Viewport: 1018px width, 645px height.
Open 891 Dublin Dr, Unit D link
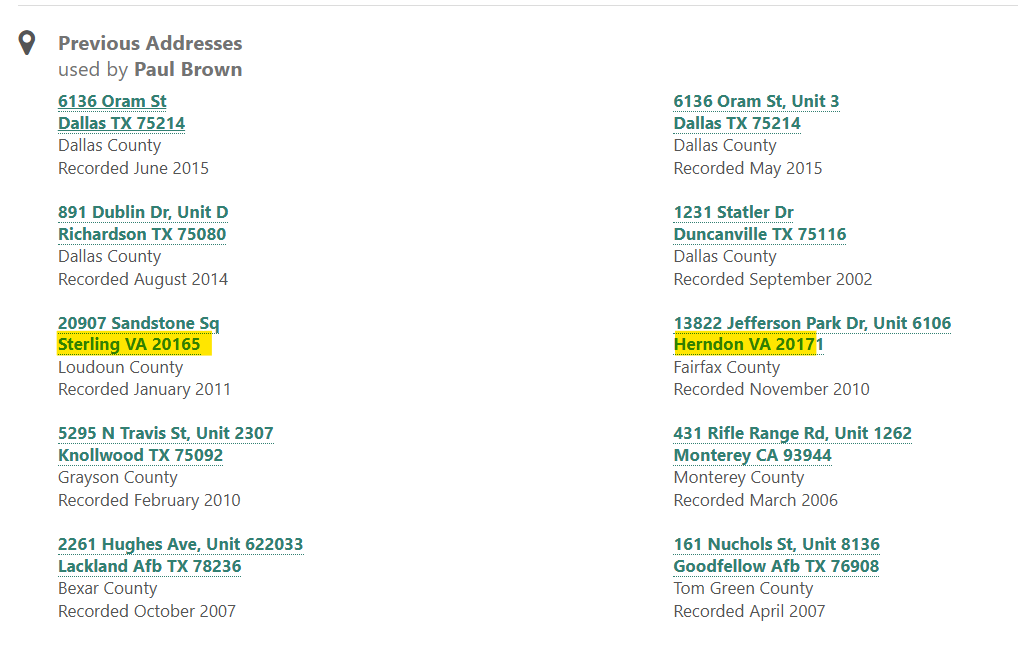tap(143, 212)
